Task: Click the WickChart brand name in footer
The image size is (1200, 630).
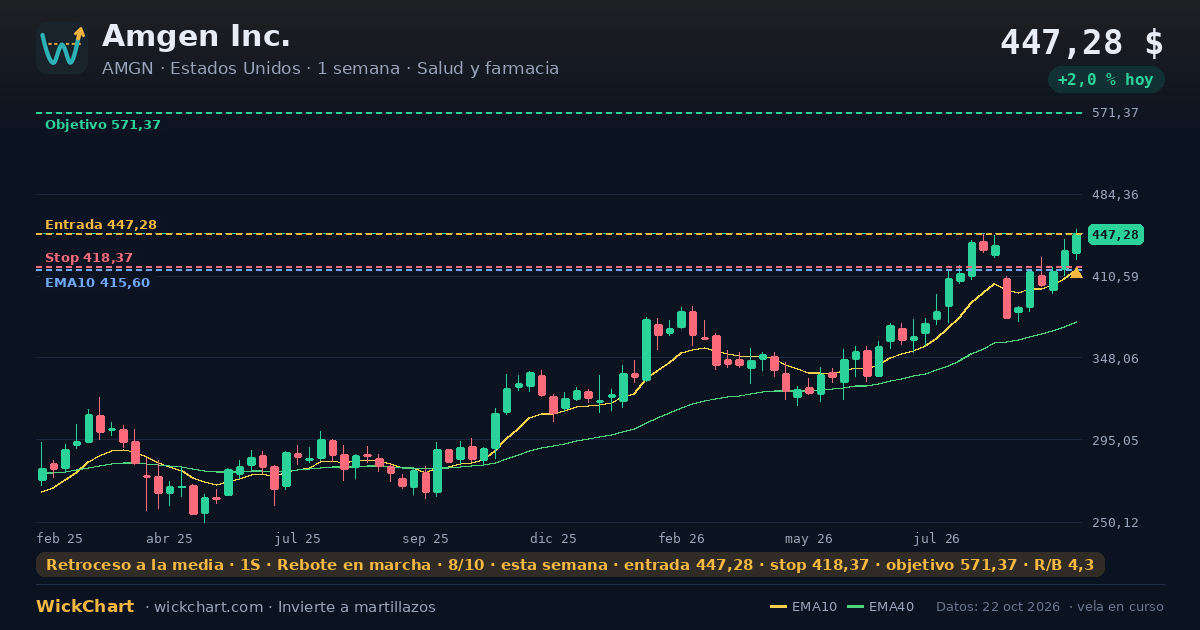Action: (x=85, y=607)
